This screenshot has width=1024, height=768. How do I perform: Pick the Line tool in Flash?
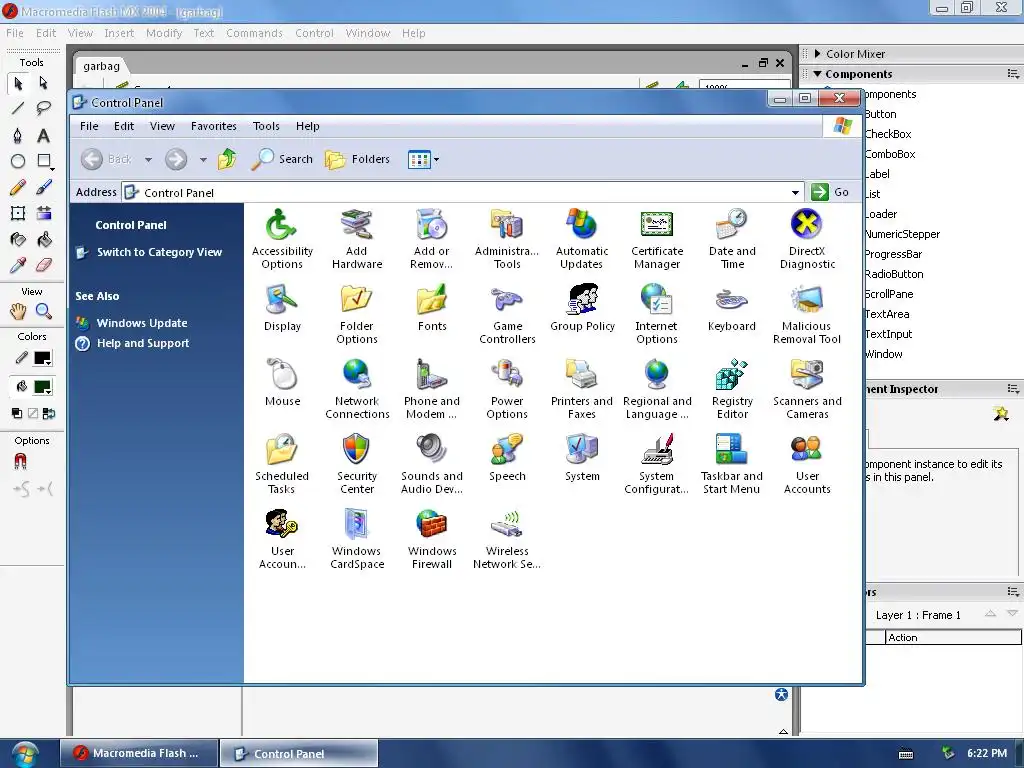click(18, 108)
